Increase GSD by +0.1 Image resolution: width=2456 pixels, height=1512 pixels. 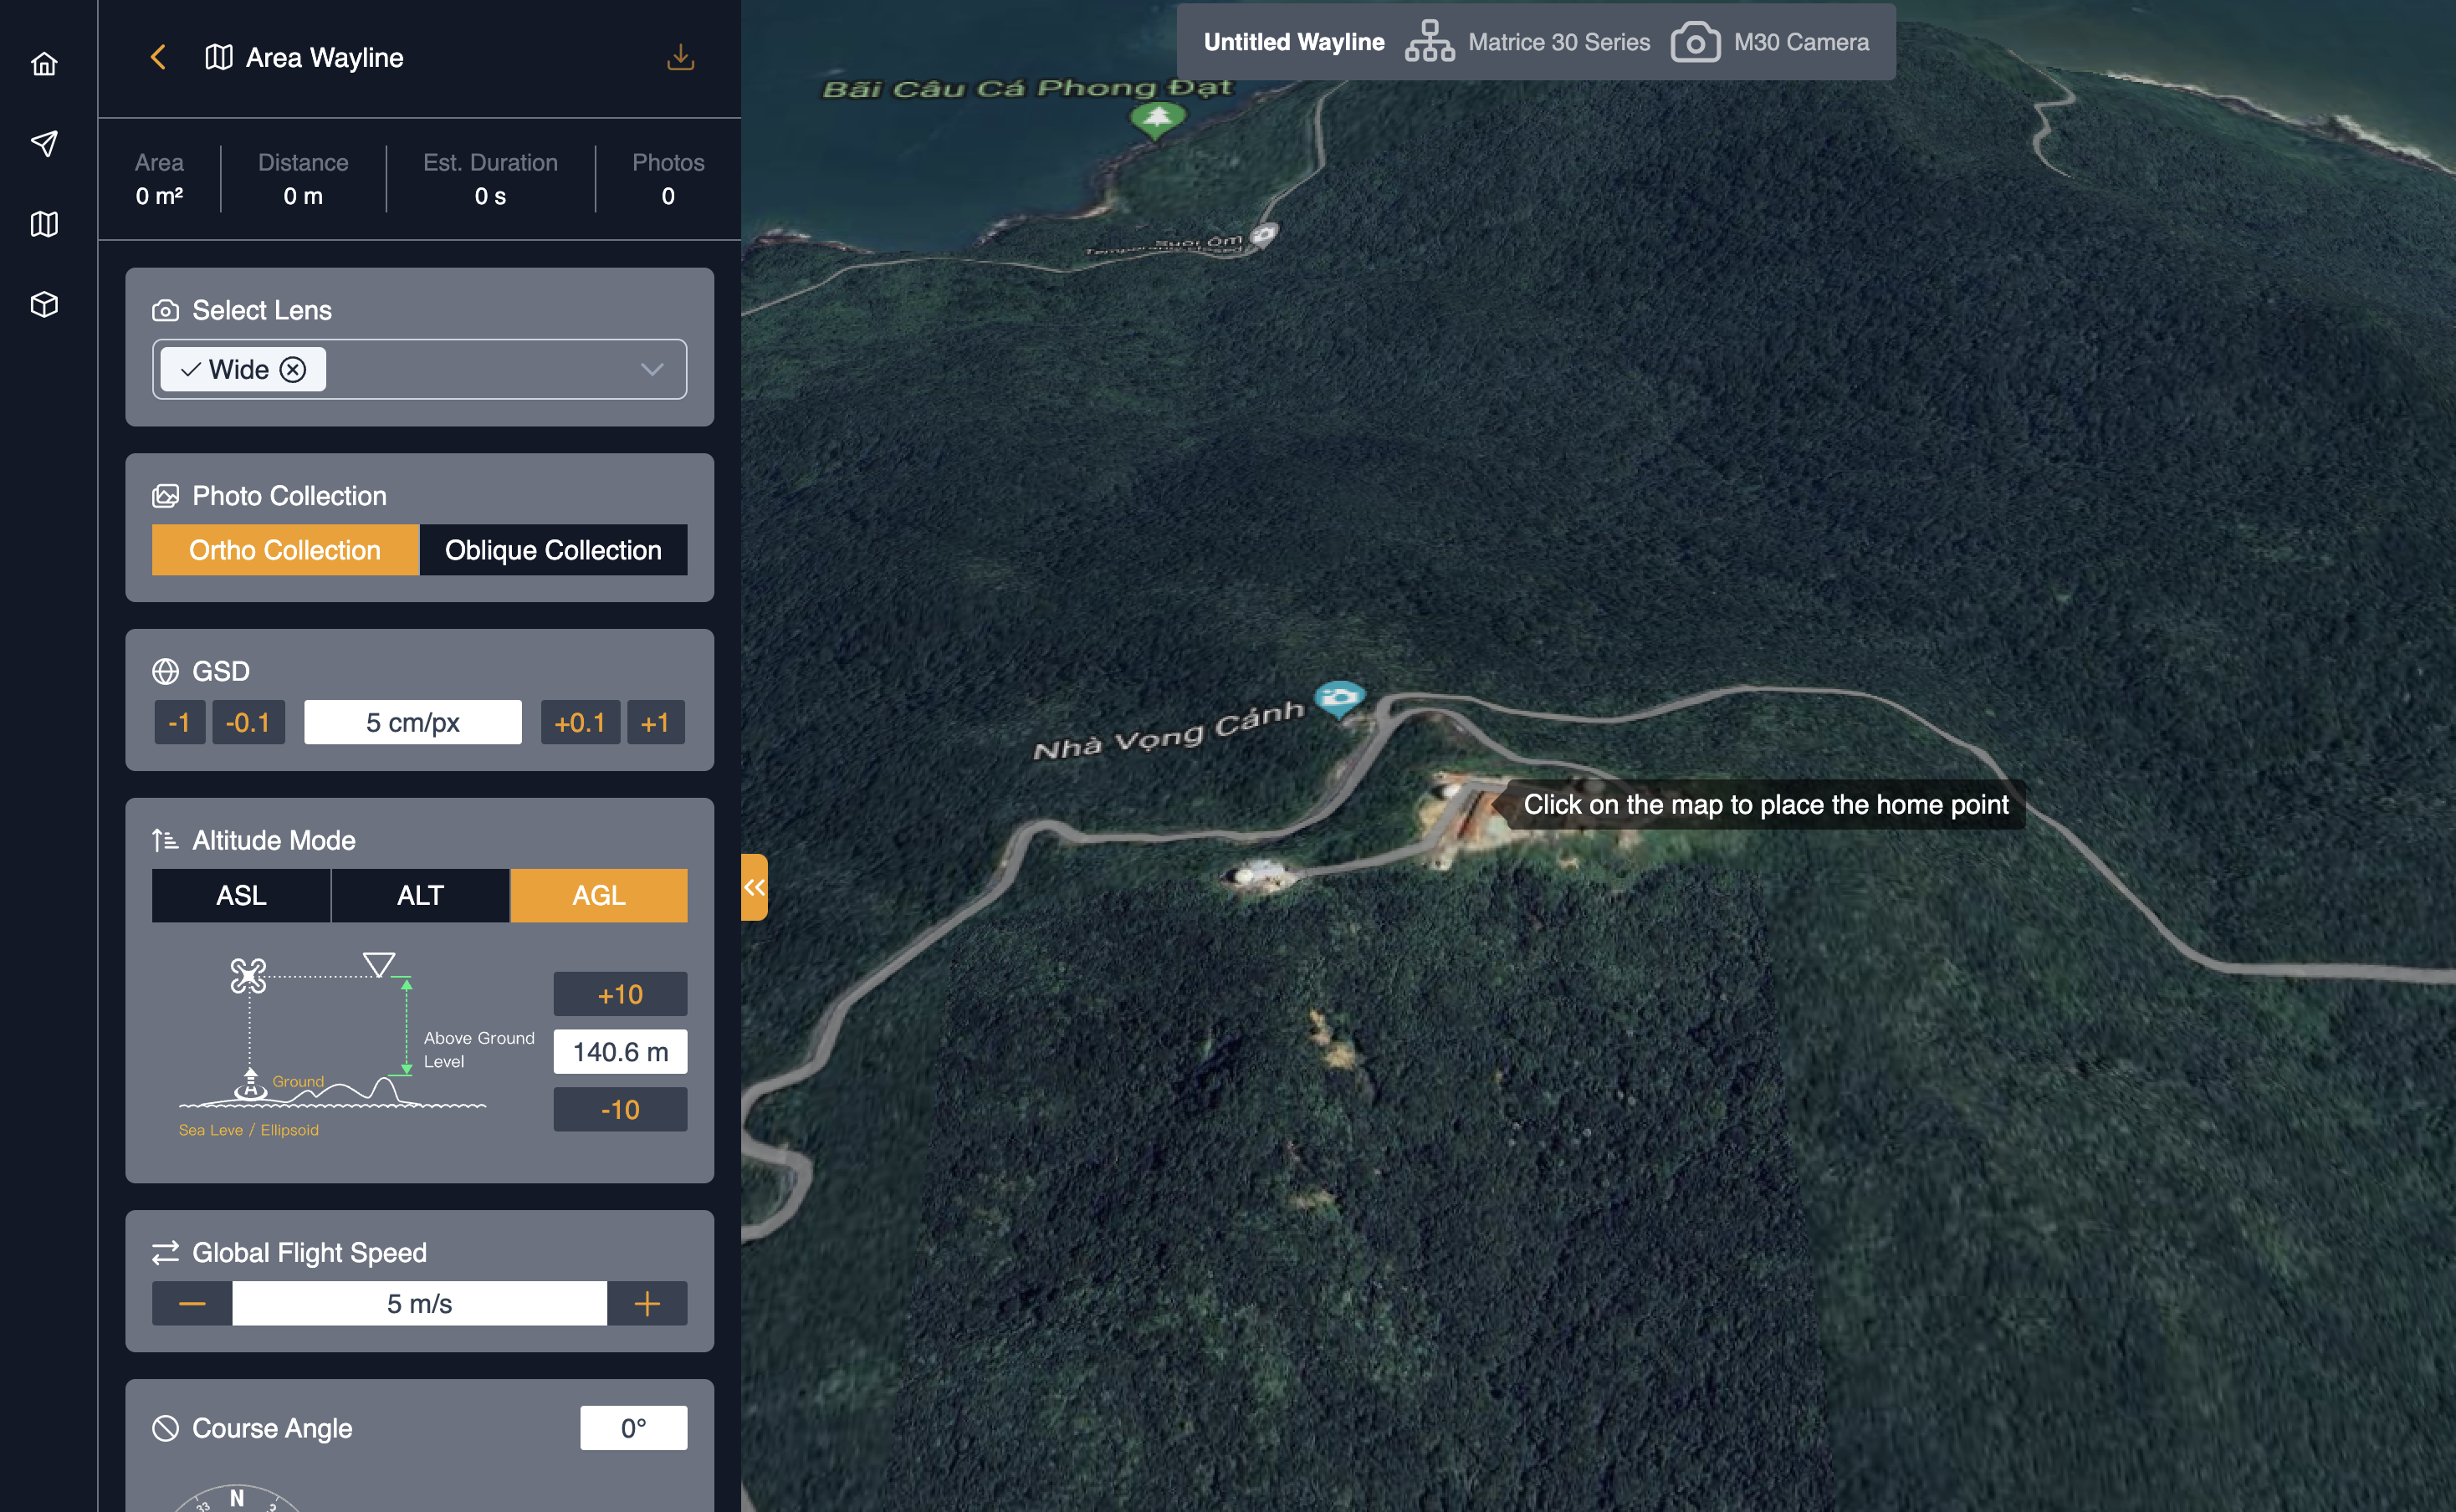click(580, 722)
